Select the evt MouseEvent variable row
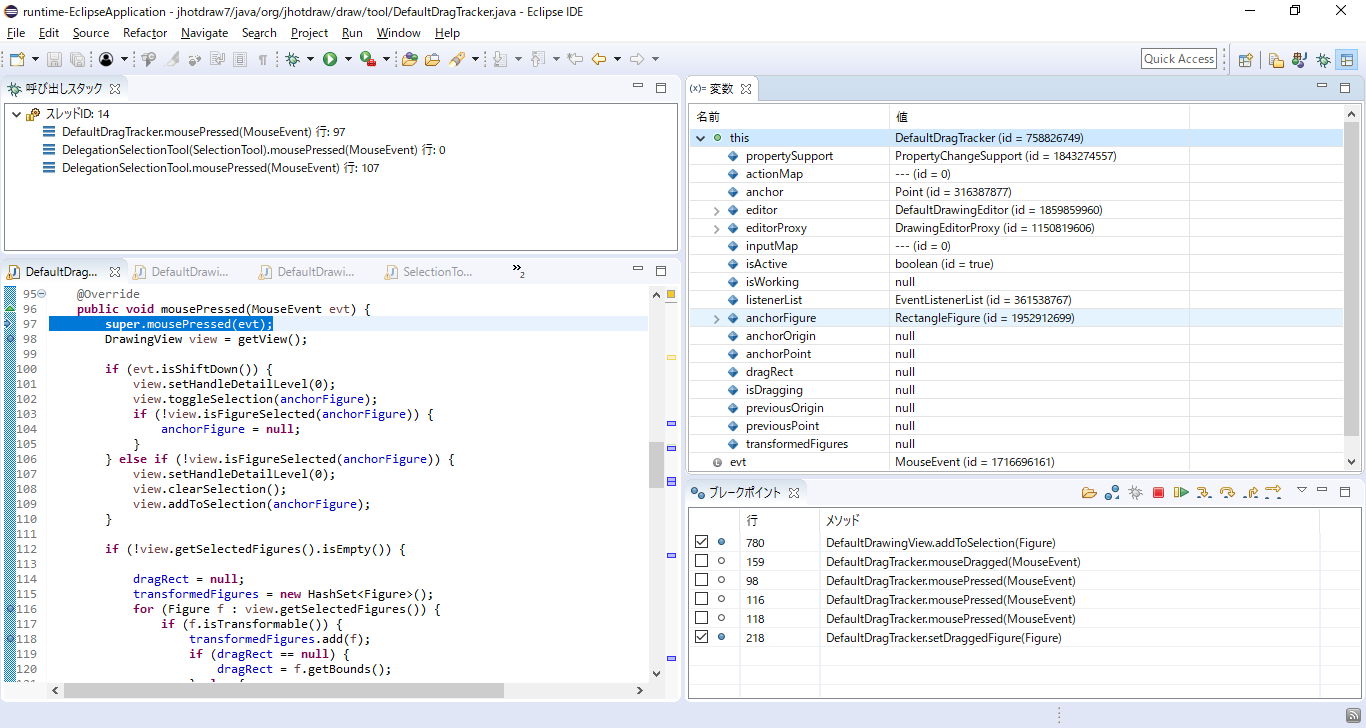 (1015, 462)
